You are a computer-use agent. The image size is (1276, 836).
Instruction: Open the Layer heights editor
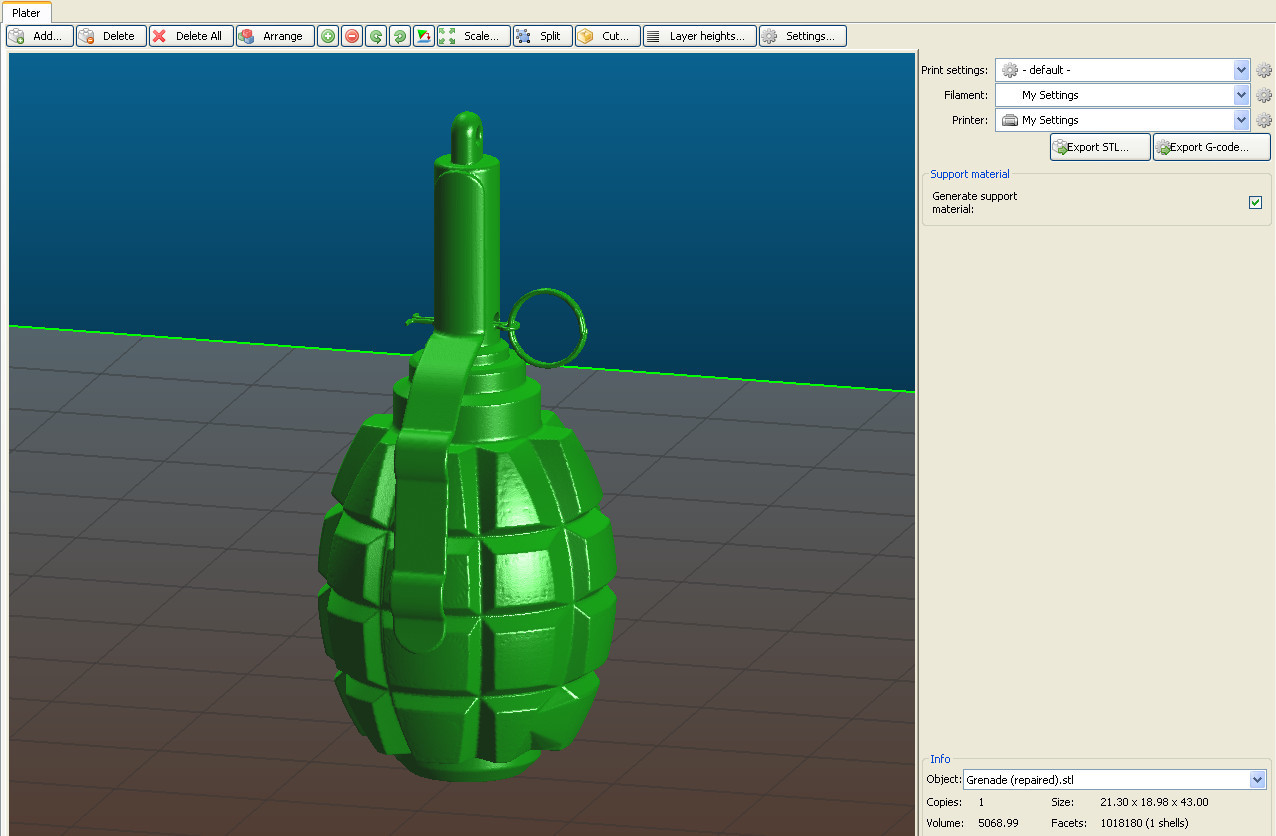pos(700,36)
